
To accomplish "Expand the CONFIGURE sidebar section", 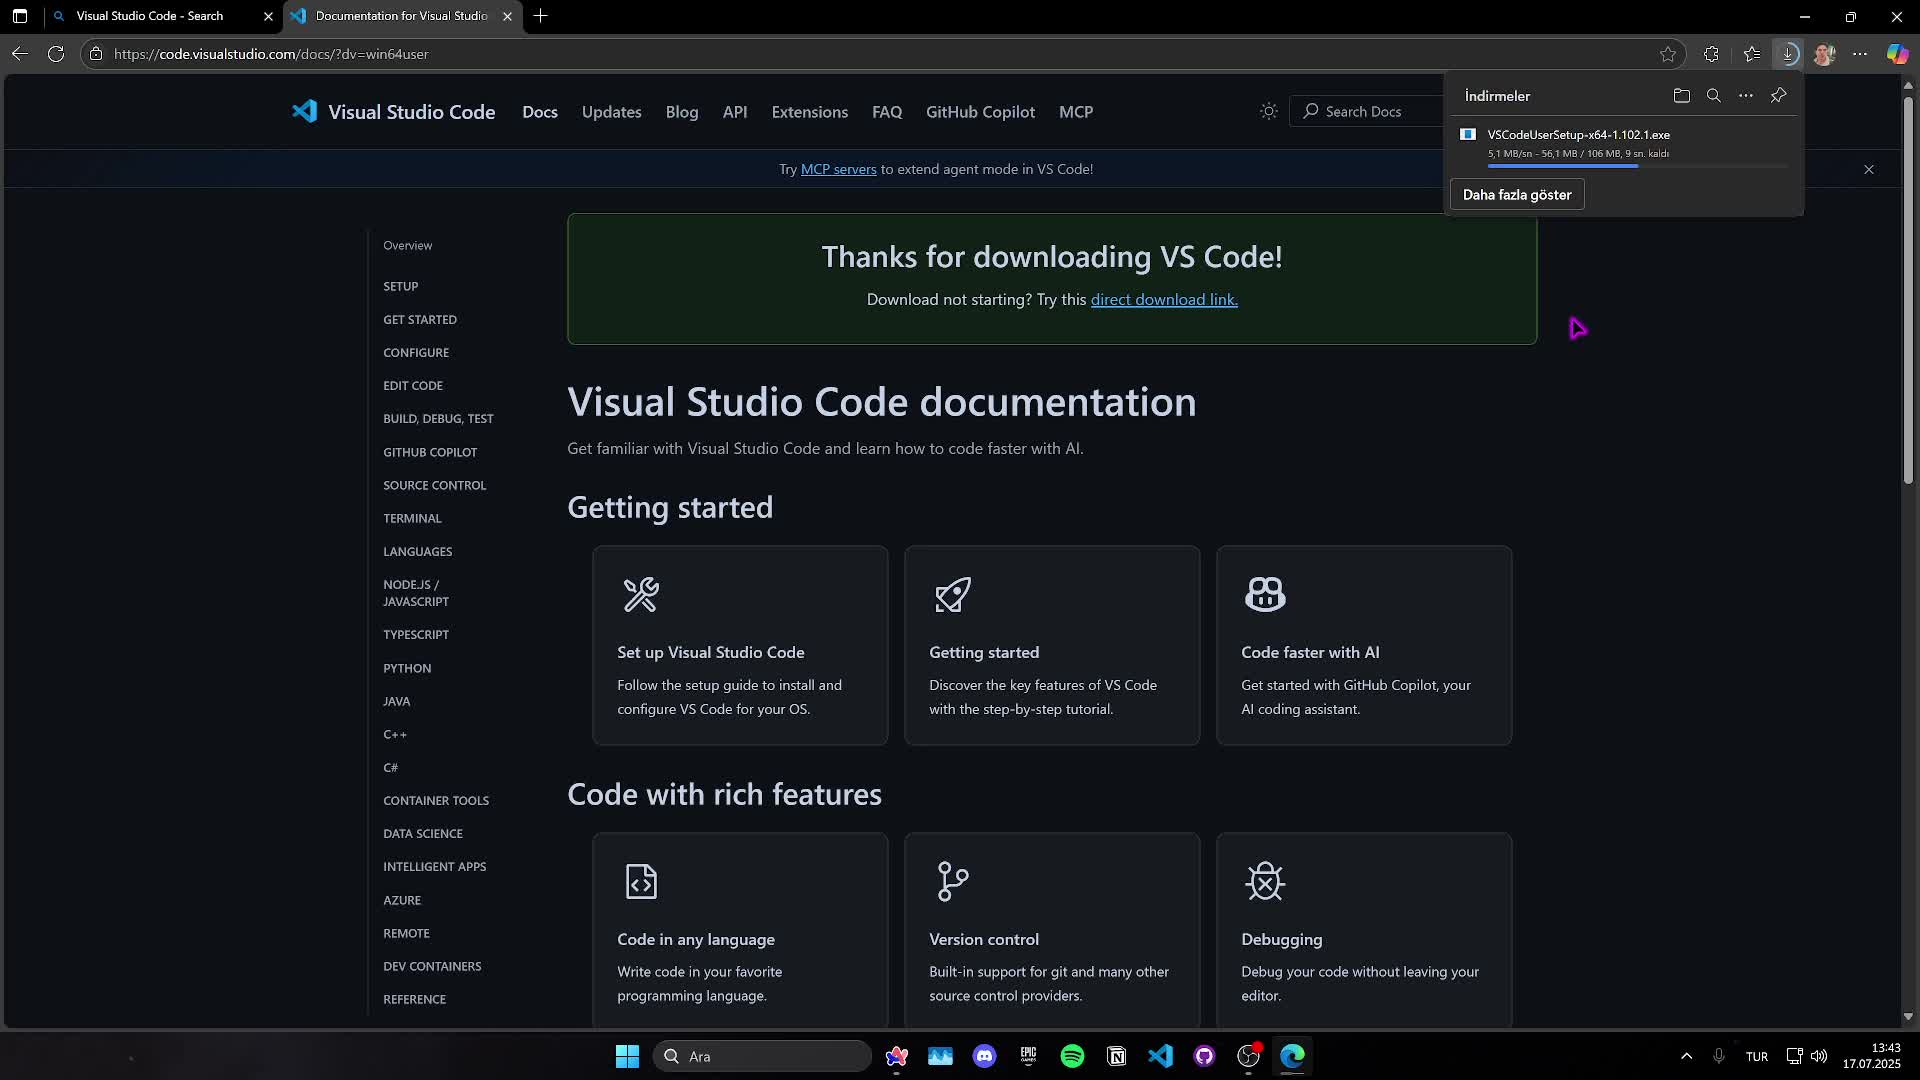I will pyautogui.click(x=416, y=352).
